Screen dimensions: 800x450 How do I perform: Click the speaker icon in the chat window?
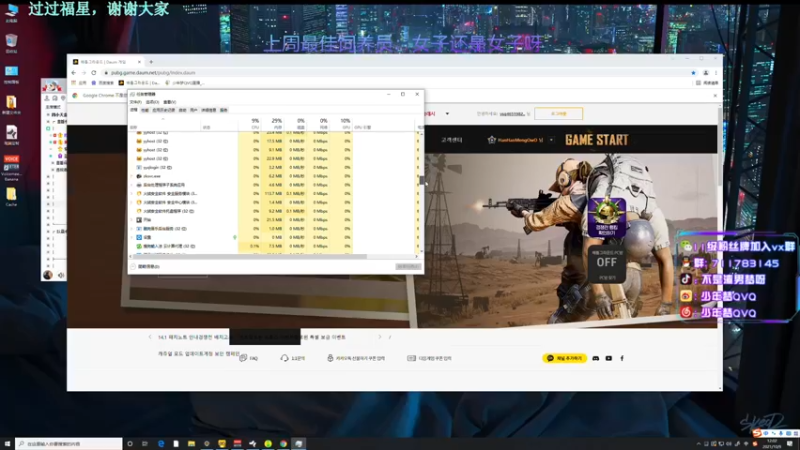[61, 276]
